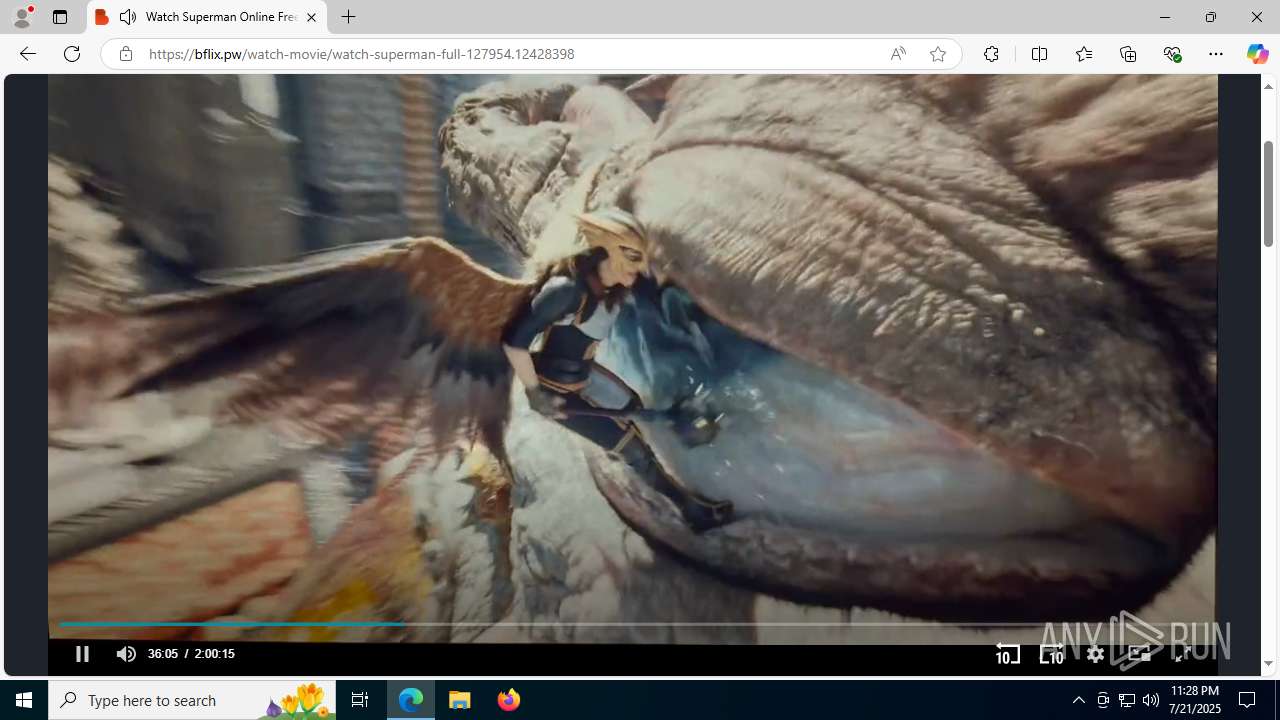Open Task View on taskbar
This screenshot has width=1280, height=720.
[360, 700]
